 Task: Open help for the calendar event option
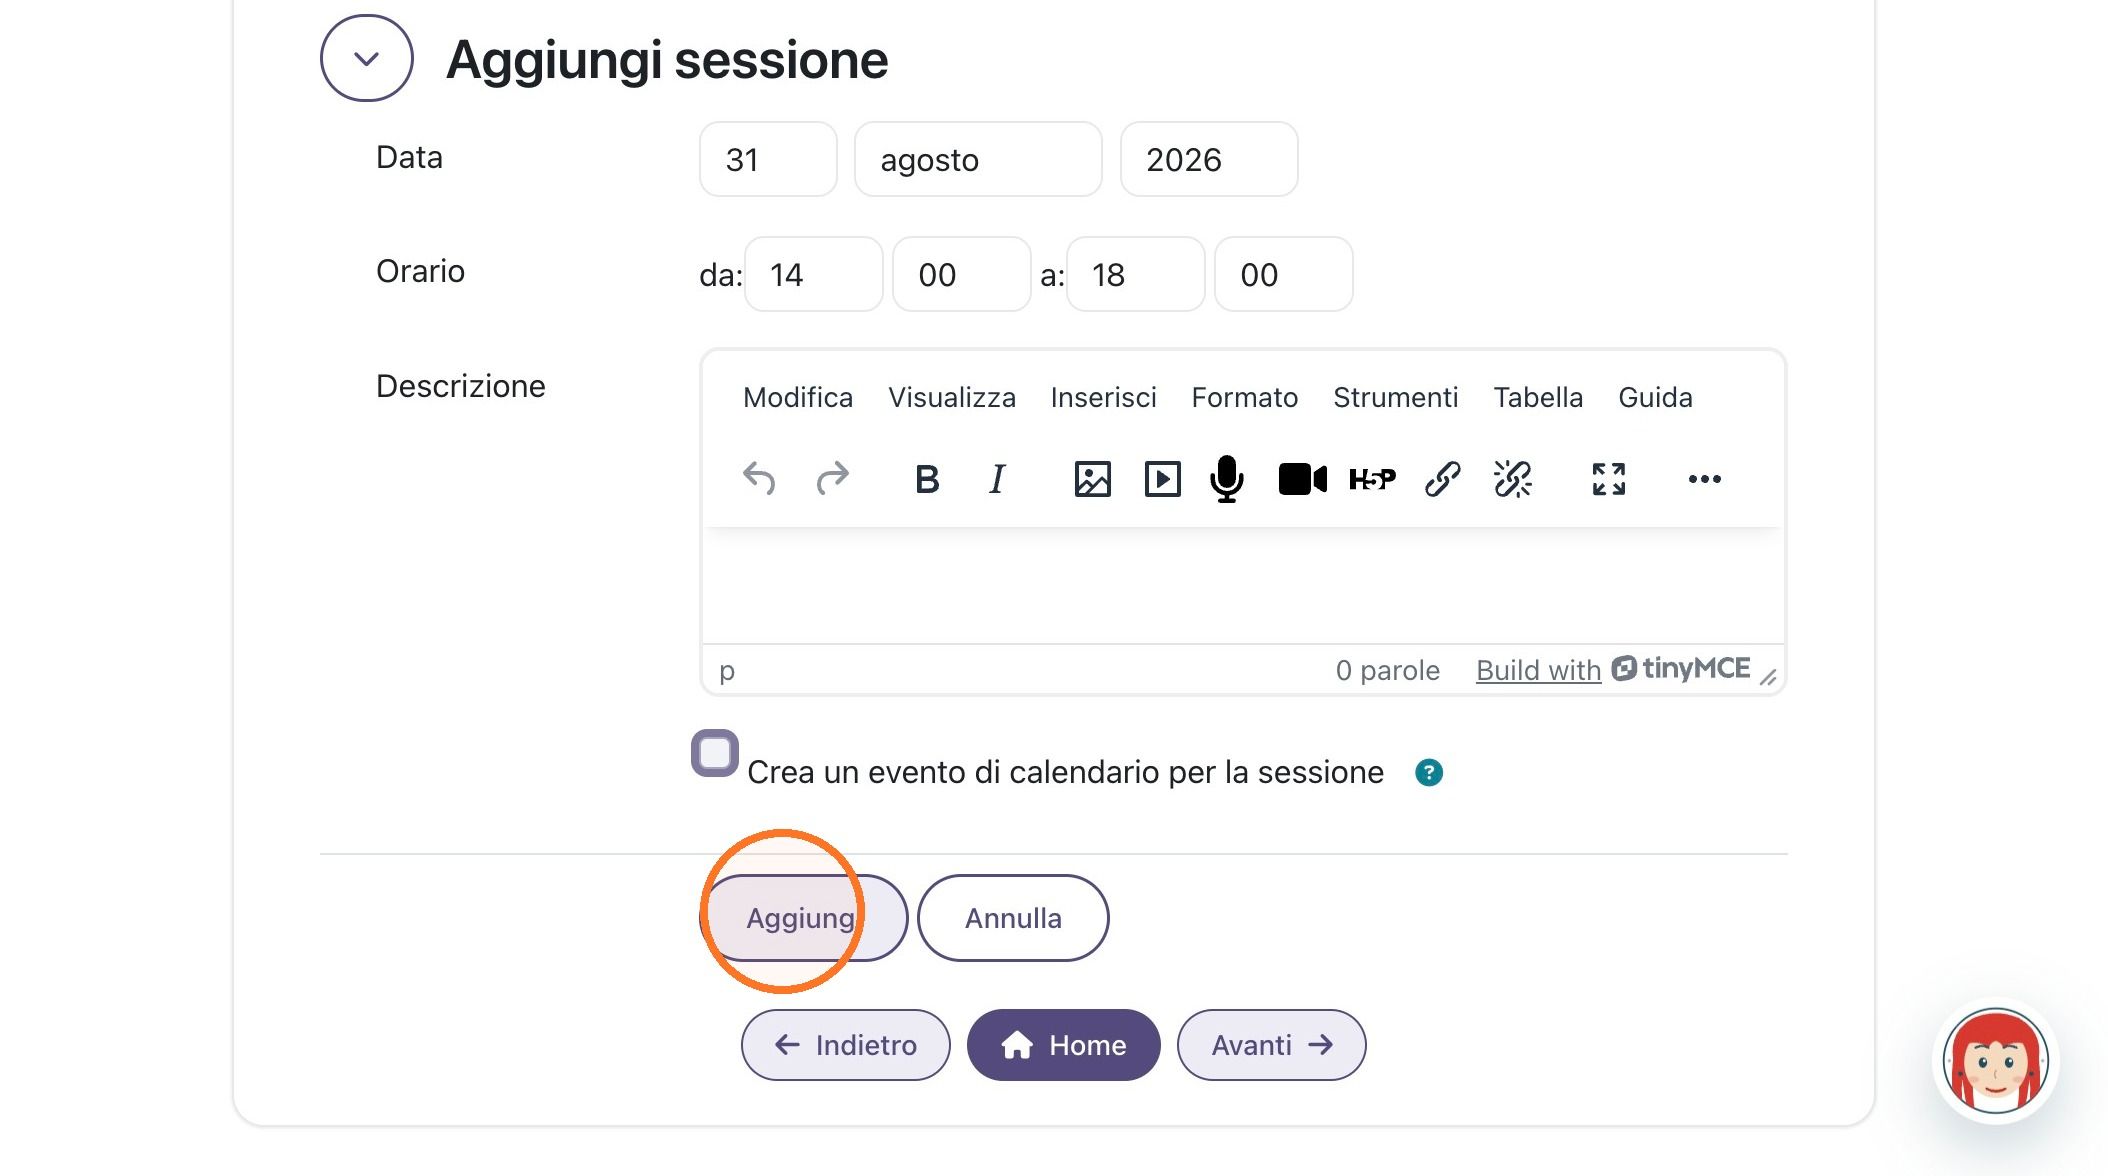(1429, 772)
